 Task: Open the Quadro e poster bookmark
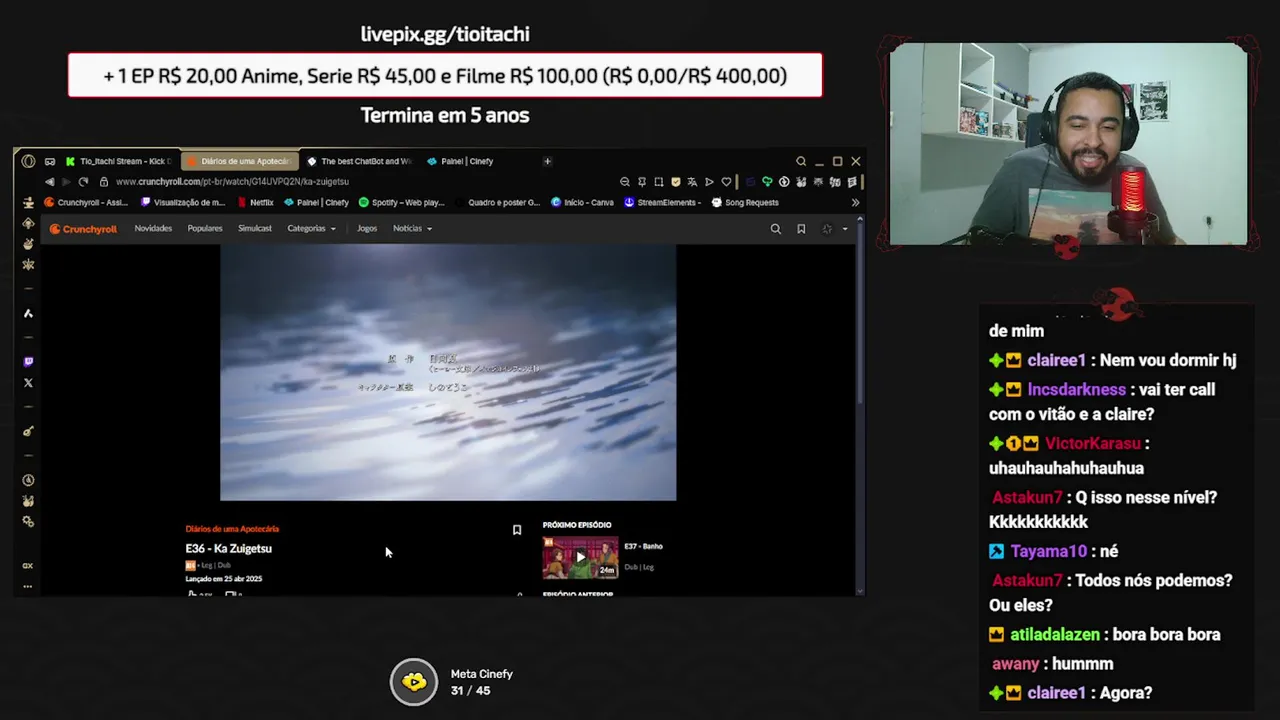[x=497, y=202]
